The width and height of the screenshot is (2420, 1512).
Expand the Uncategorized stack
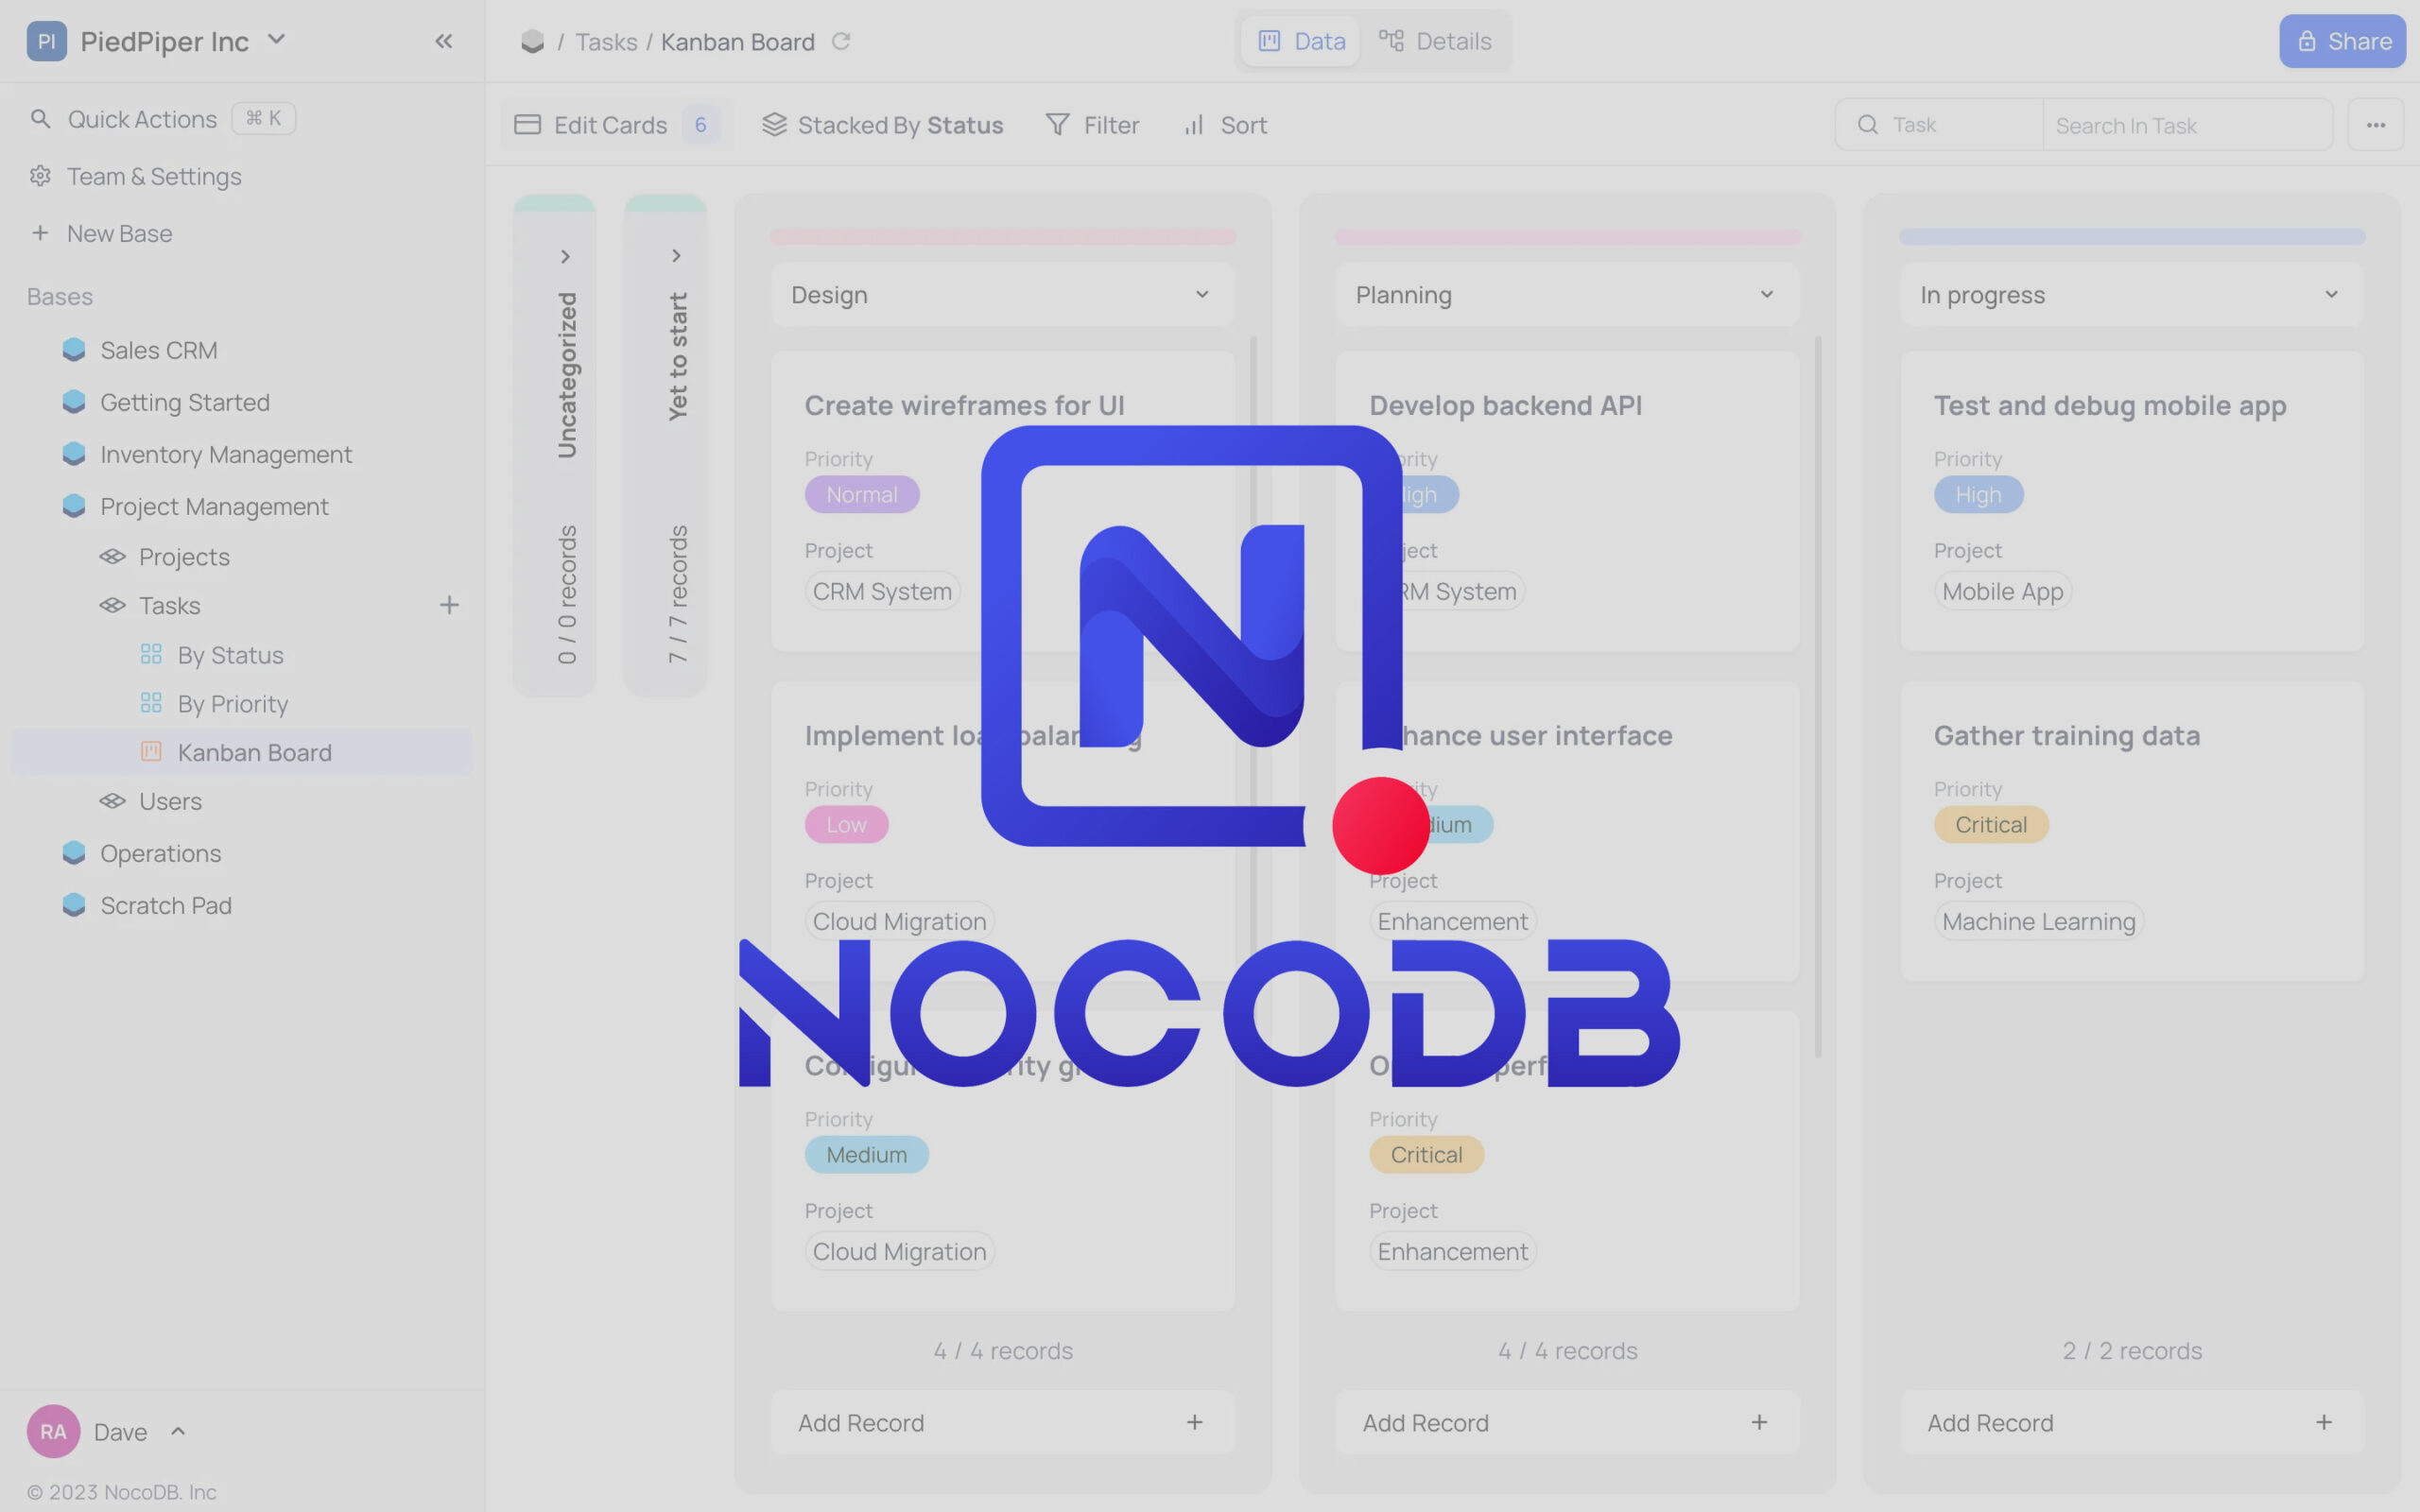pyautogui.click(x=565, y=257)
